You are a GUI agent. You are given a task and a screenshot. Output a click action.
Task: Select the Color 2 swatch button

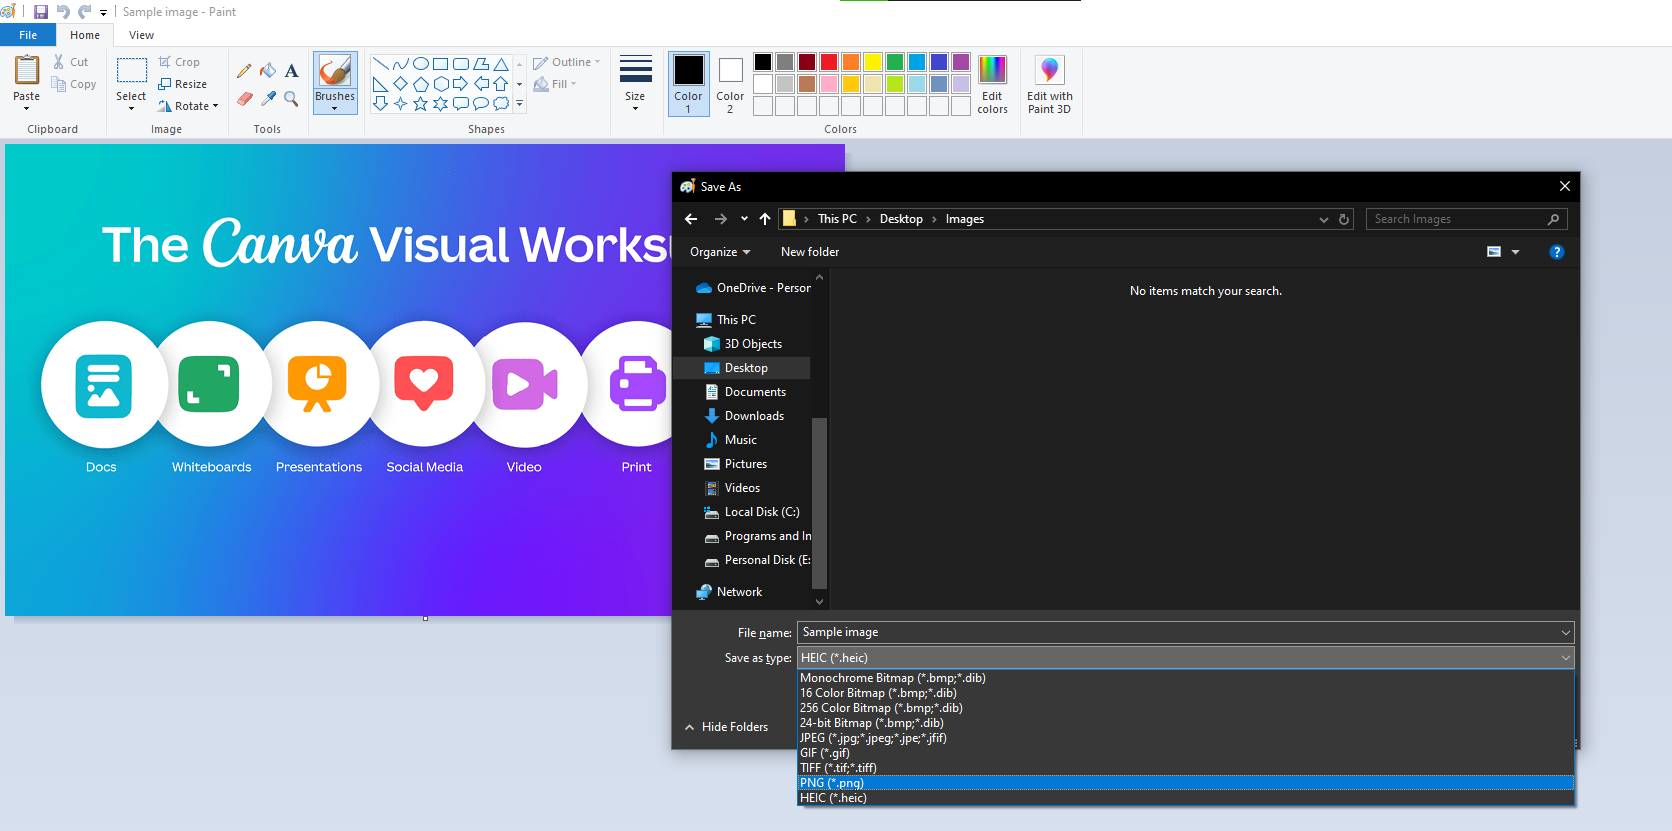[x=730, y=85]
